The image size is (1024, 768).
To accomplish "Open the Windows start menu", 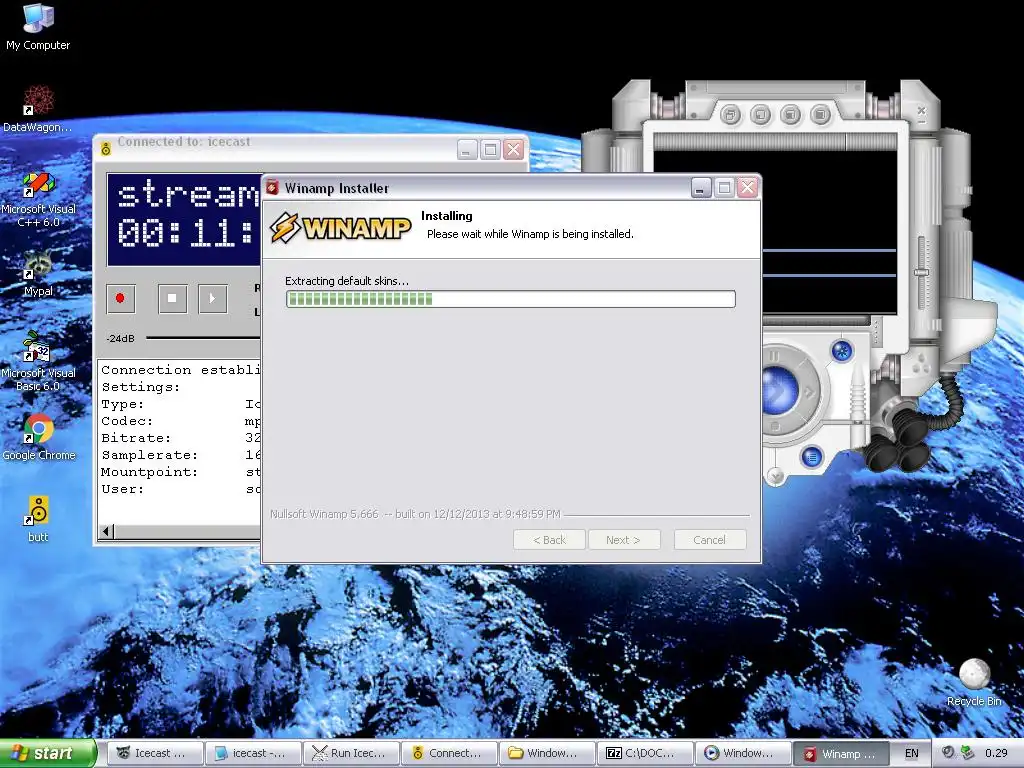I will (48, 753).
